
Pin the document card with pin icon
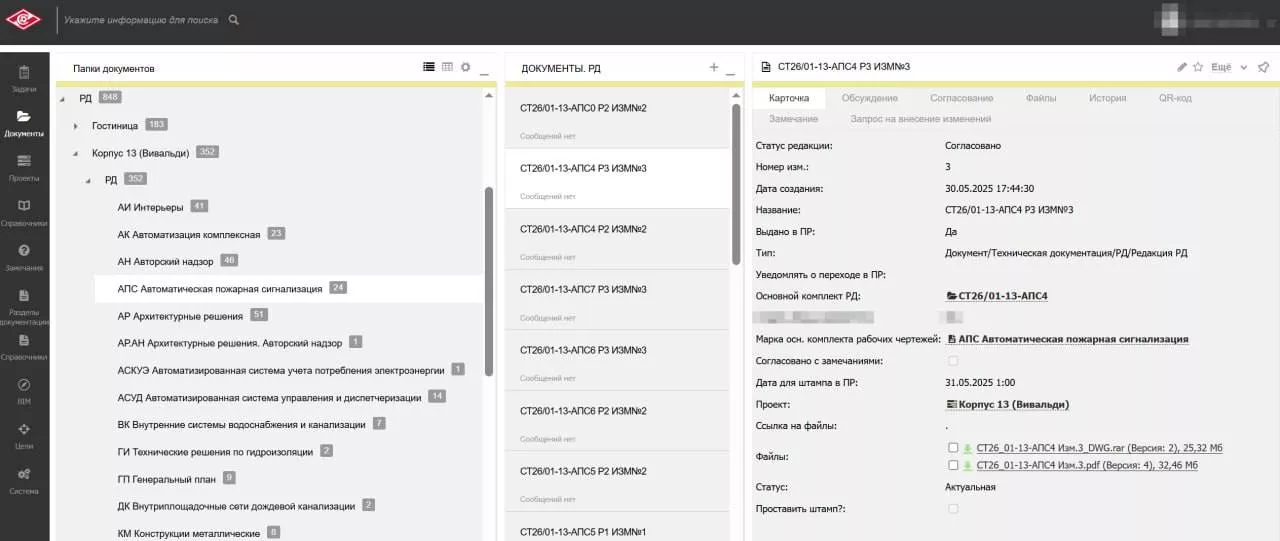point(1263,67)
